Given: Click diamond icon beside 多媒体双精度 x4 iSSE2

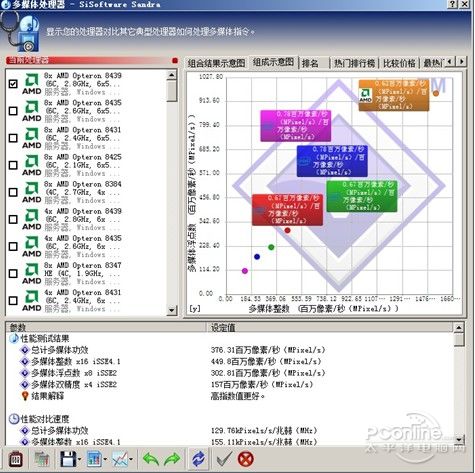Looking at the screenshot, I should (x=25, y=384).
